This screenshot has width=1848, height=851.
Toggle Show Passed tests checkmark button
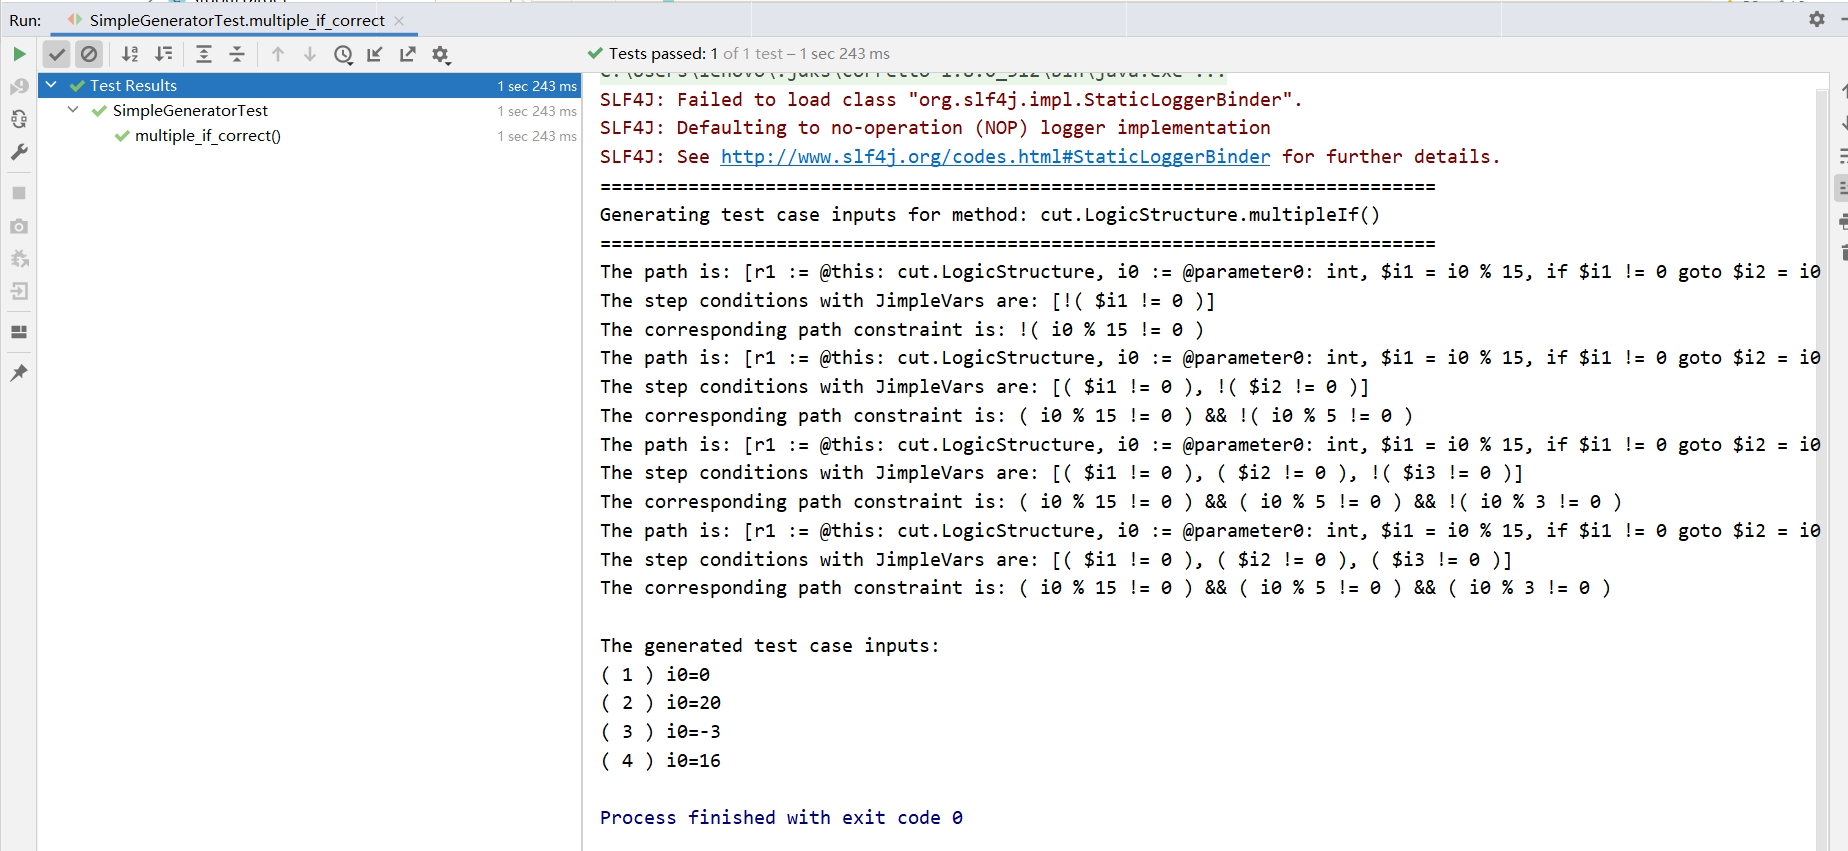pyautogui.click(x=57, y=54)
